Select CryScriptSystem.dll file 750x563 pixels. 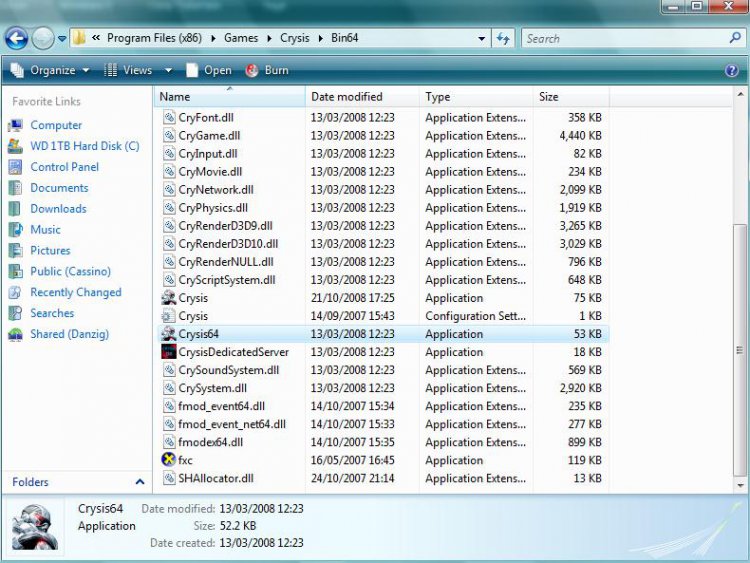227,280
